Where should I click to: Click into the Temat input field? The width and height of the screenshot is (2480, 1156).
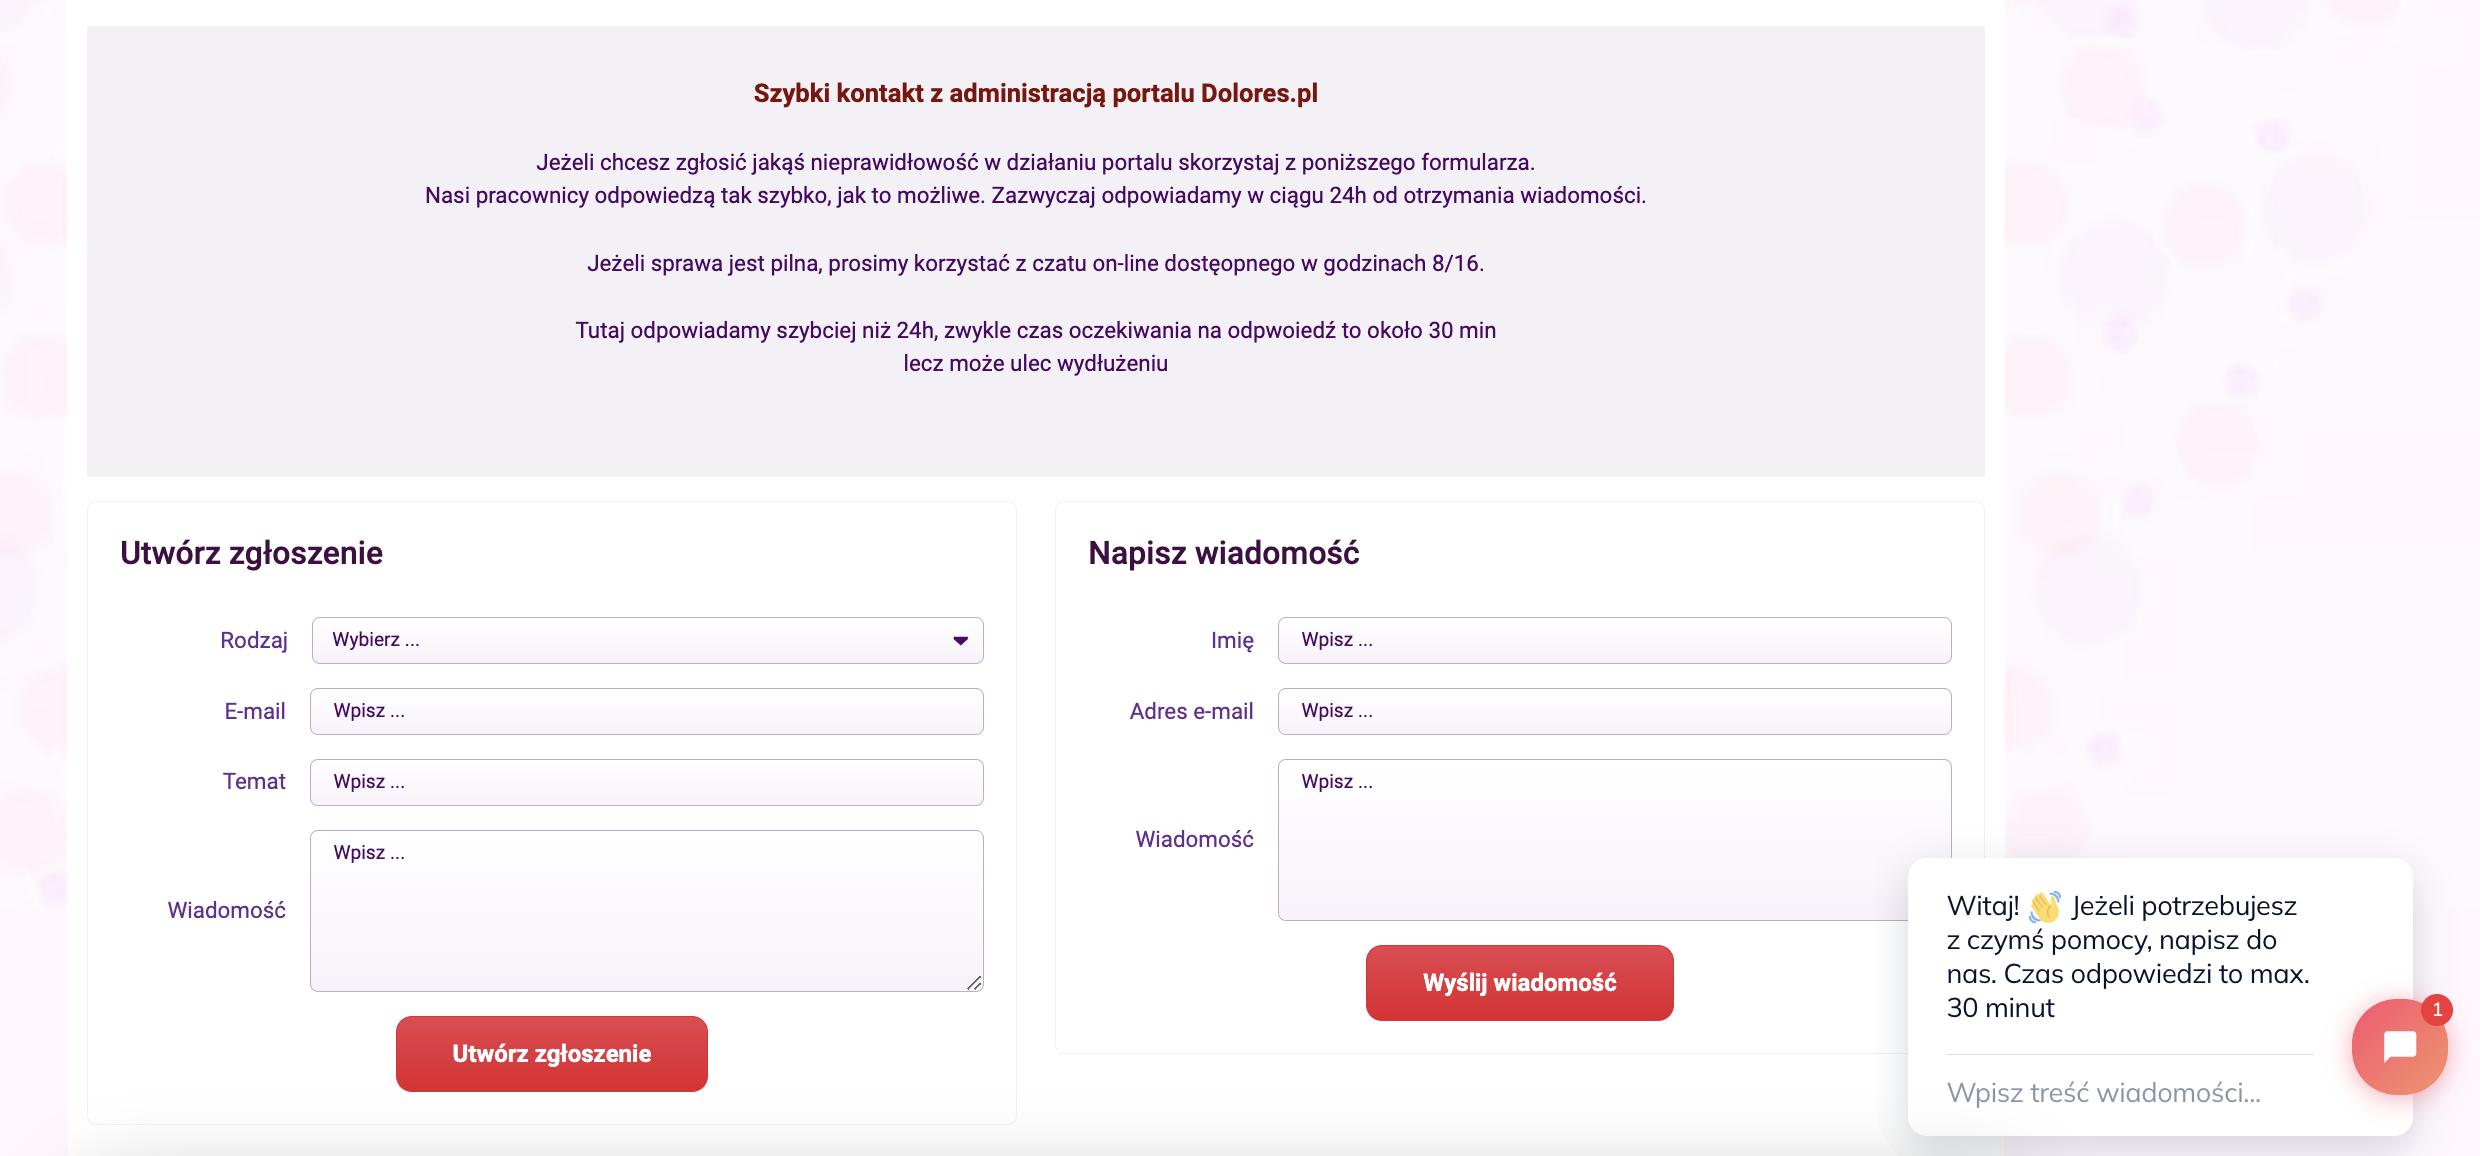coord(646,782)
